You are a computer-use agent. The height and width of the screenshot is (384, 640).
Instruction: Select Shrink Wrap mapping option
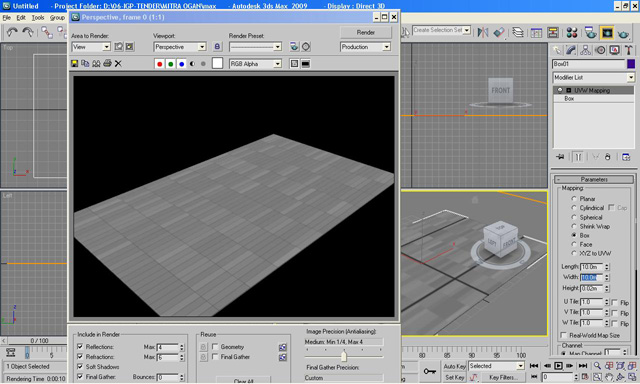574,226
